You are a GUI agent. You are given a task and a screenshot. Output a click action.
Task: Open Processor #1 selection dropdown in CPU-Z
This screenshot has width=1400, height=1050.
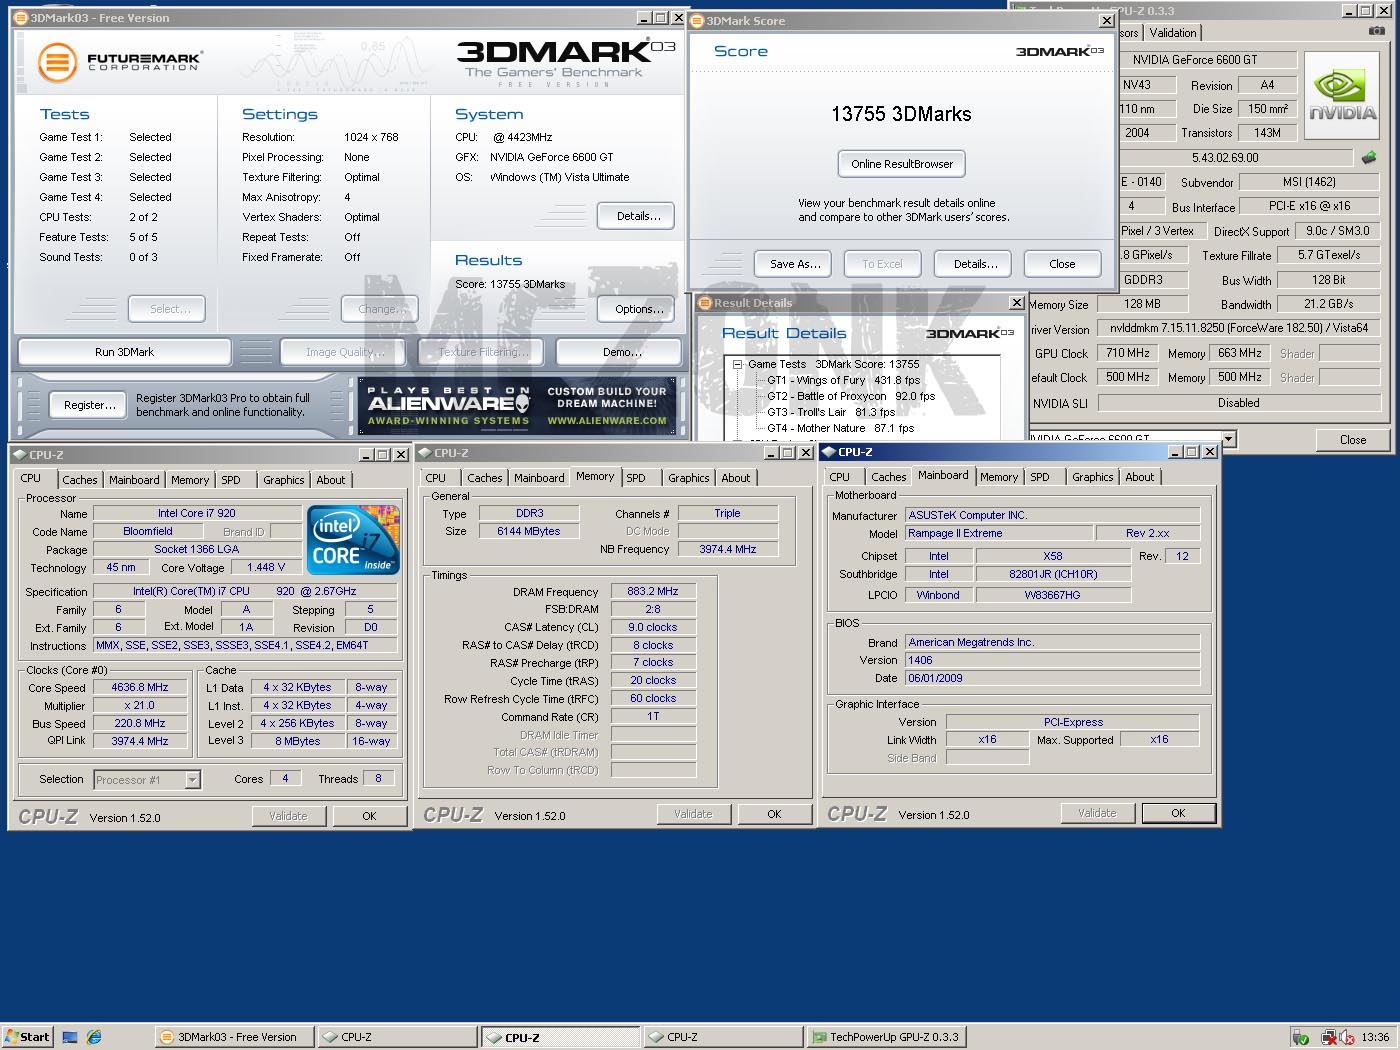tap(193, 780)
